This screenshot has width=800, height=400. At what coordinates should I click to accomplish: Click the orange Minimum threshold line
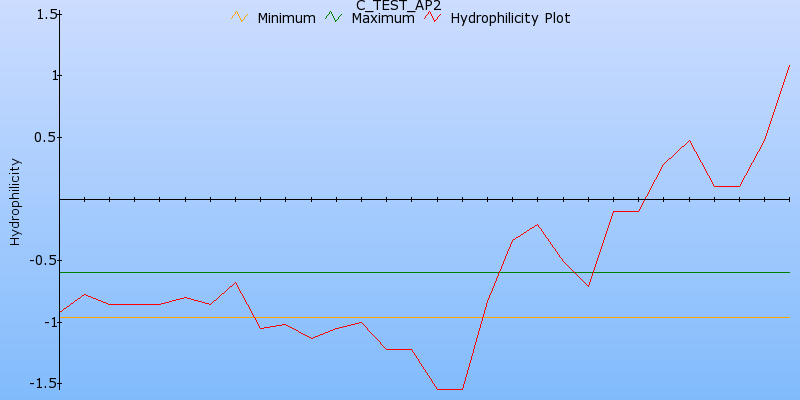[x=424, y=317]
